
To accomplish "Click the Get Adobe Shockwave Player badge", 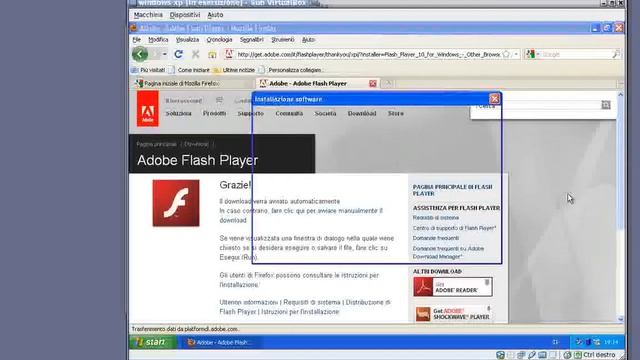I will click(453, 314).
